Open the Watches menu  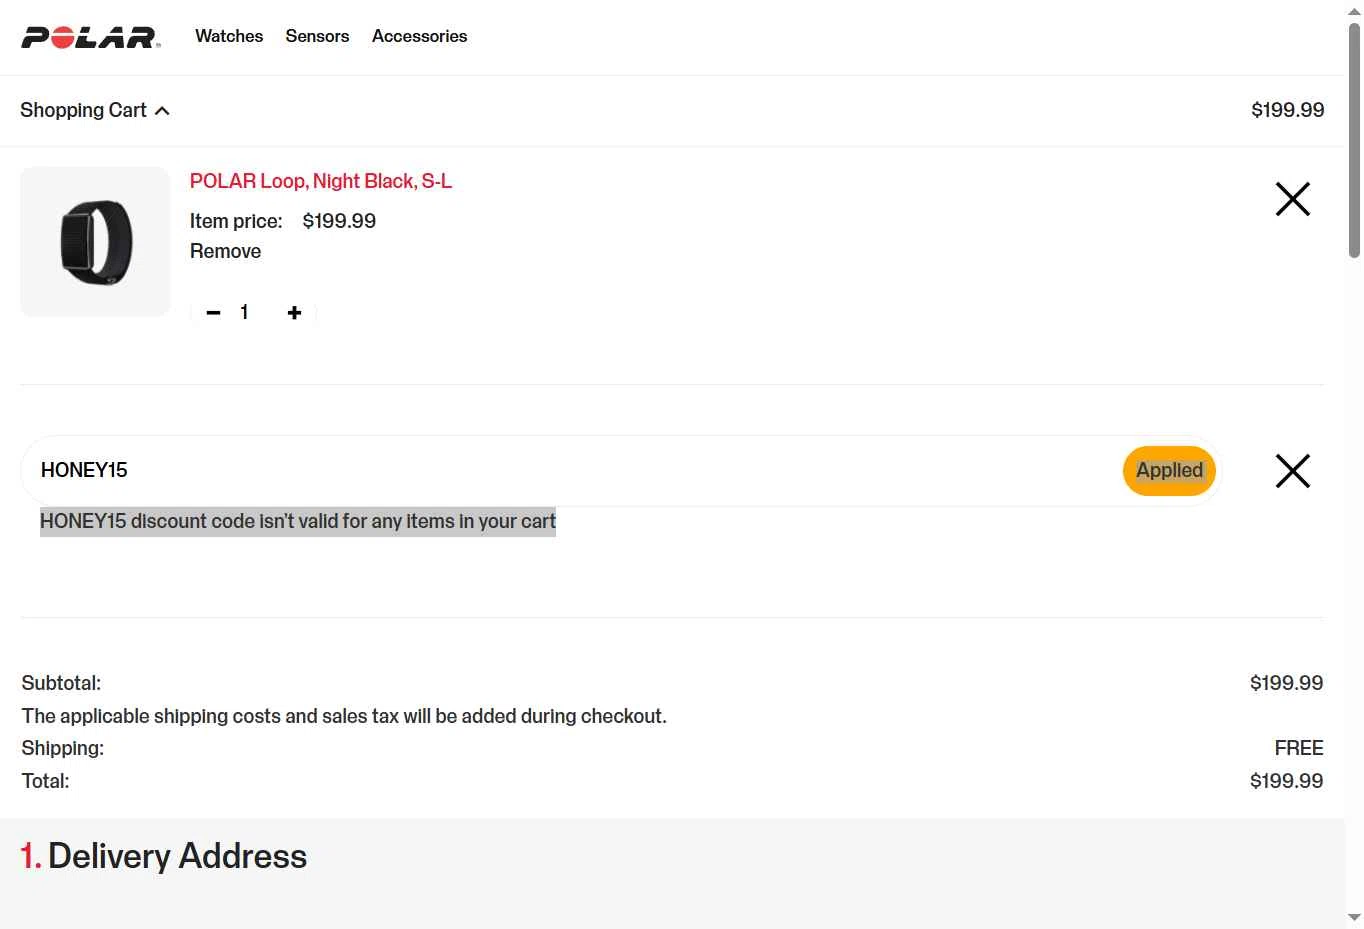229,36
